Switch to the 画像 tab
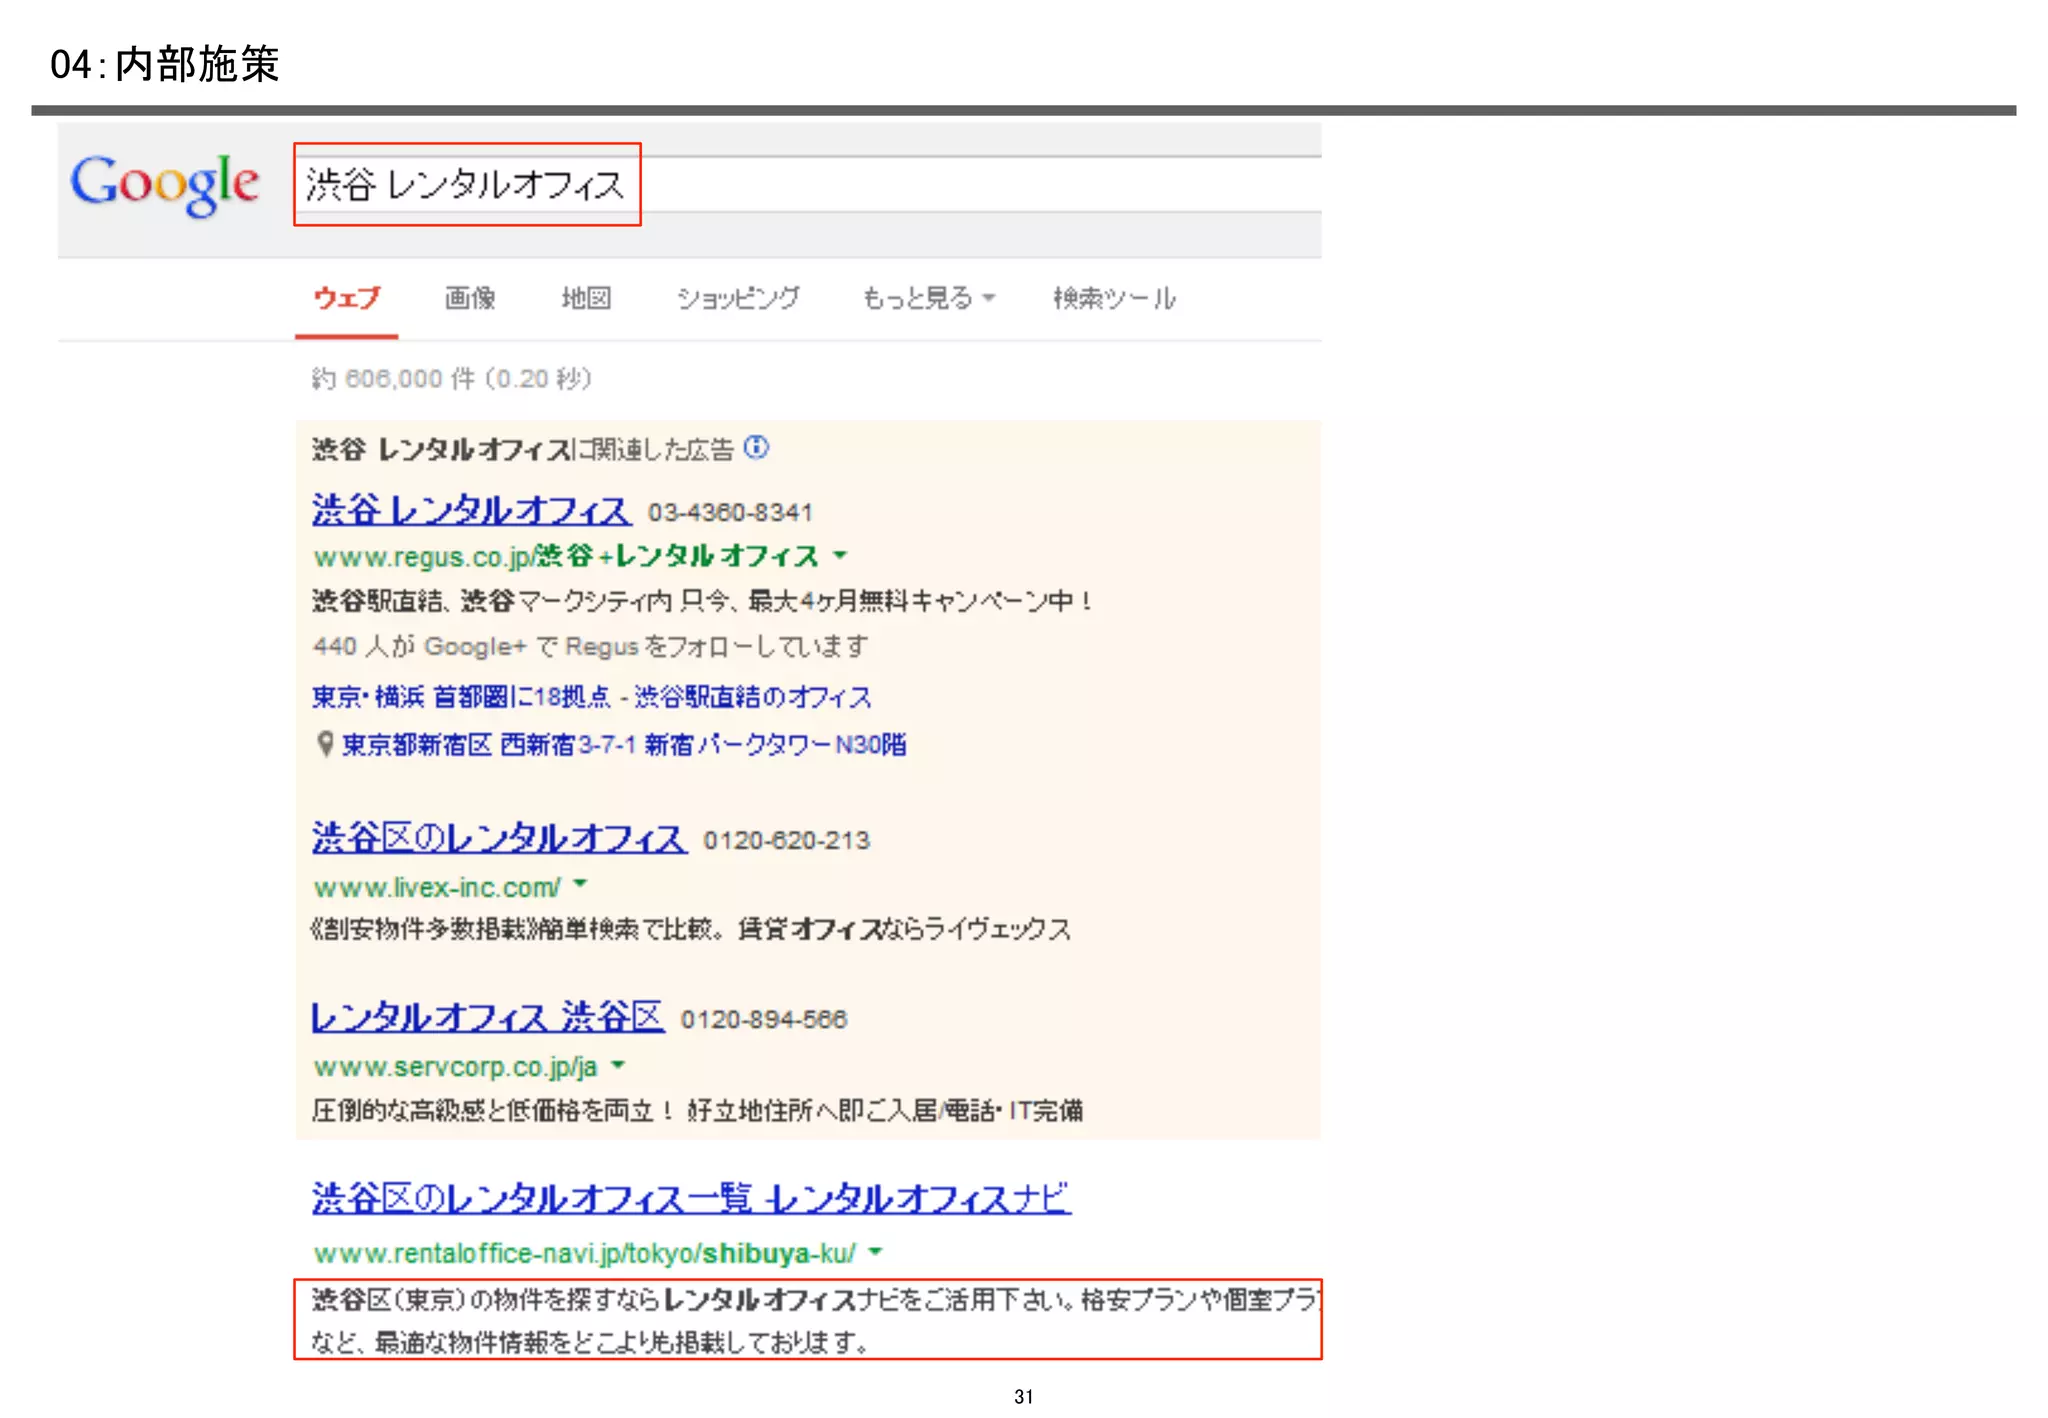2048x1418 pixels. click(470, 298)
